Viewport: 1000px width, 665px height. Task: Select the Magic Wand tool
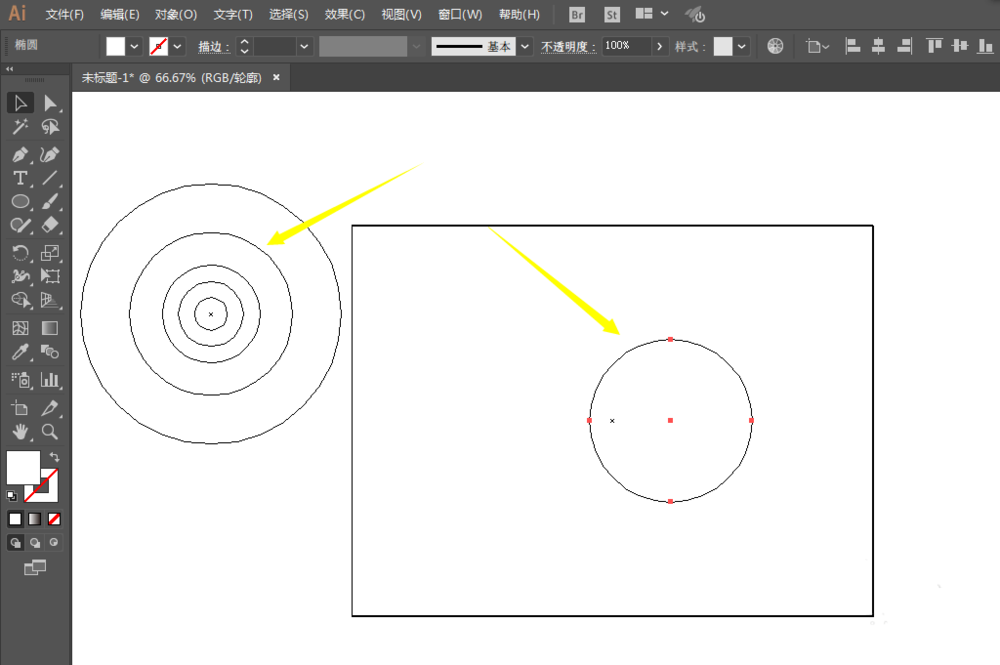pyautogui.click(x=20, y=127)
